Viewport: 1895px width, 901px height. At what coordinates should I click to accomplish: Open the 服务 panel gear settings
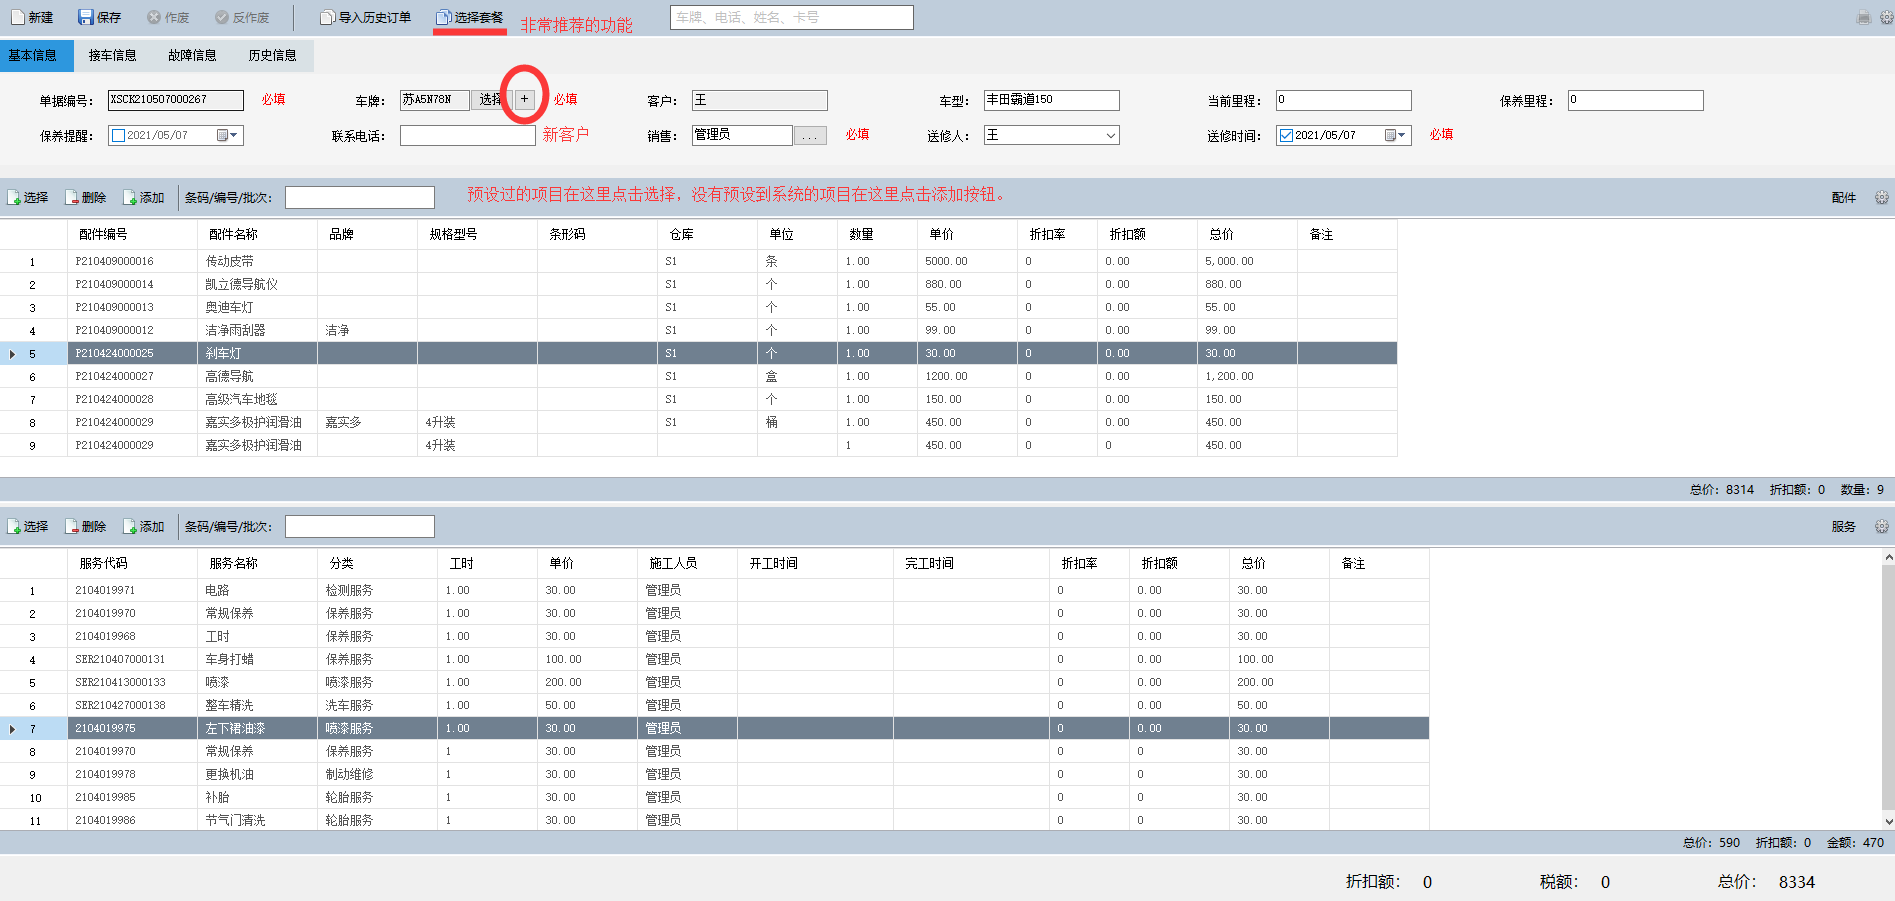(x=1881, y=526)
